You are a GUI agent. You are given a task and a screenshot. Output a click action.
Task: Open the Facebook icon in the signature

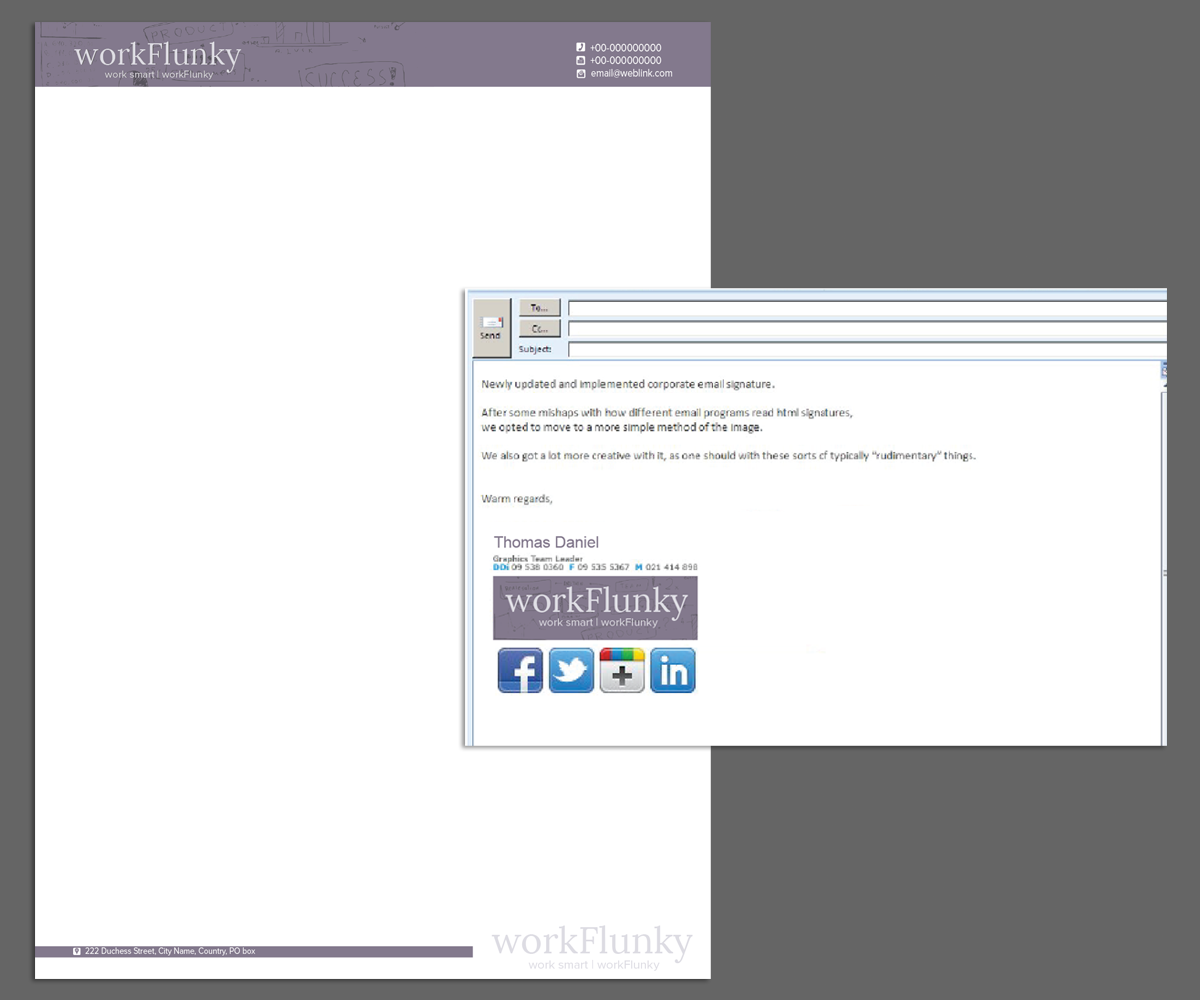pos(520,670)
